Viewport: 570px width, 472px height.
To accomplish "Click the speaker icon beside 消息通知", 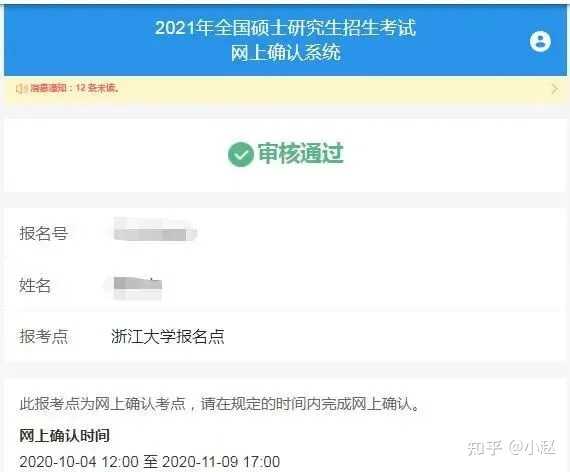I will 21,88.
